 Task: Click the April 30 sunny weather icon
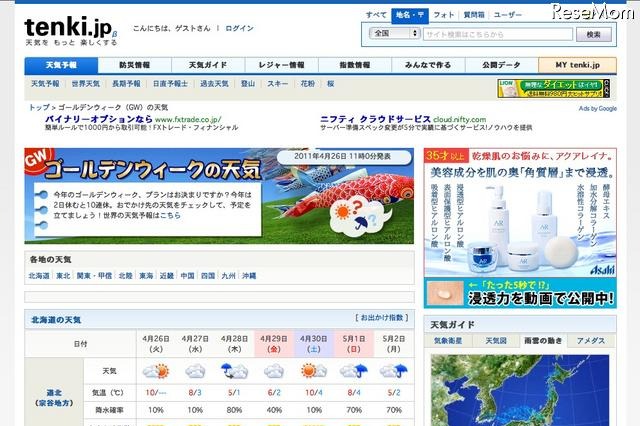coord(313,371)
